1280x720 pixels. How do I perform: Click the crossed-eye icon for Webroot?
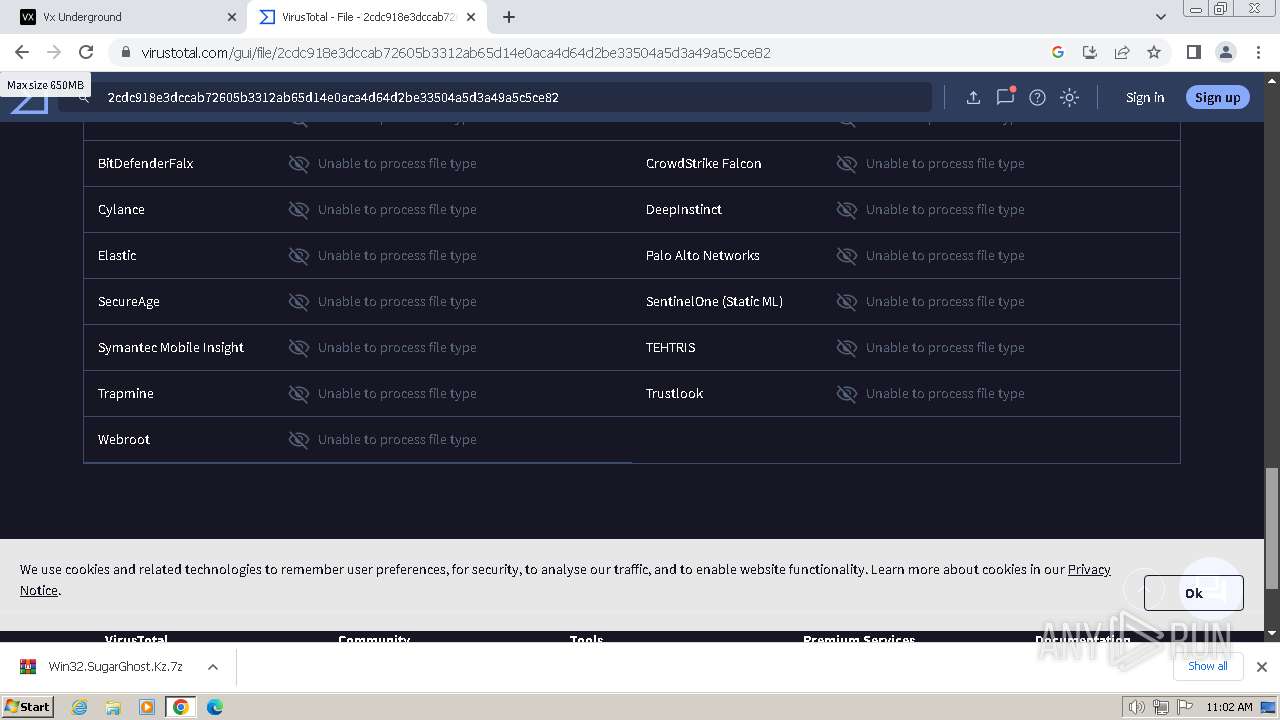[x=299, y=439]
